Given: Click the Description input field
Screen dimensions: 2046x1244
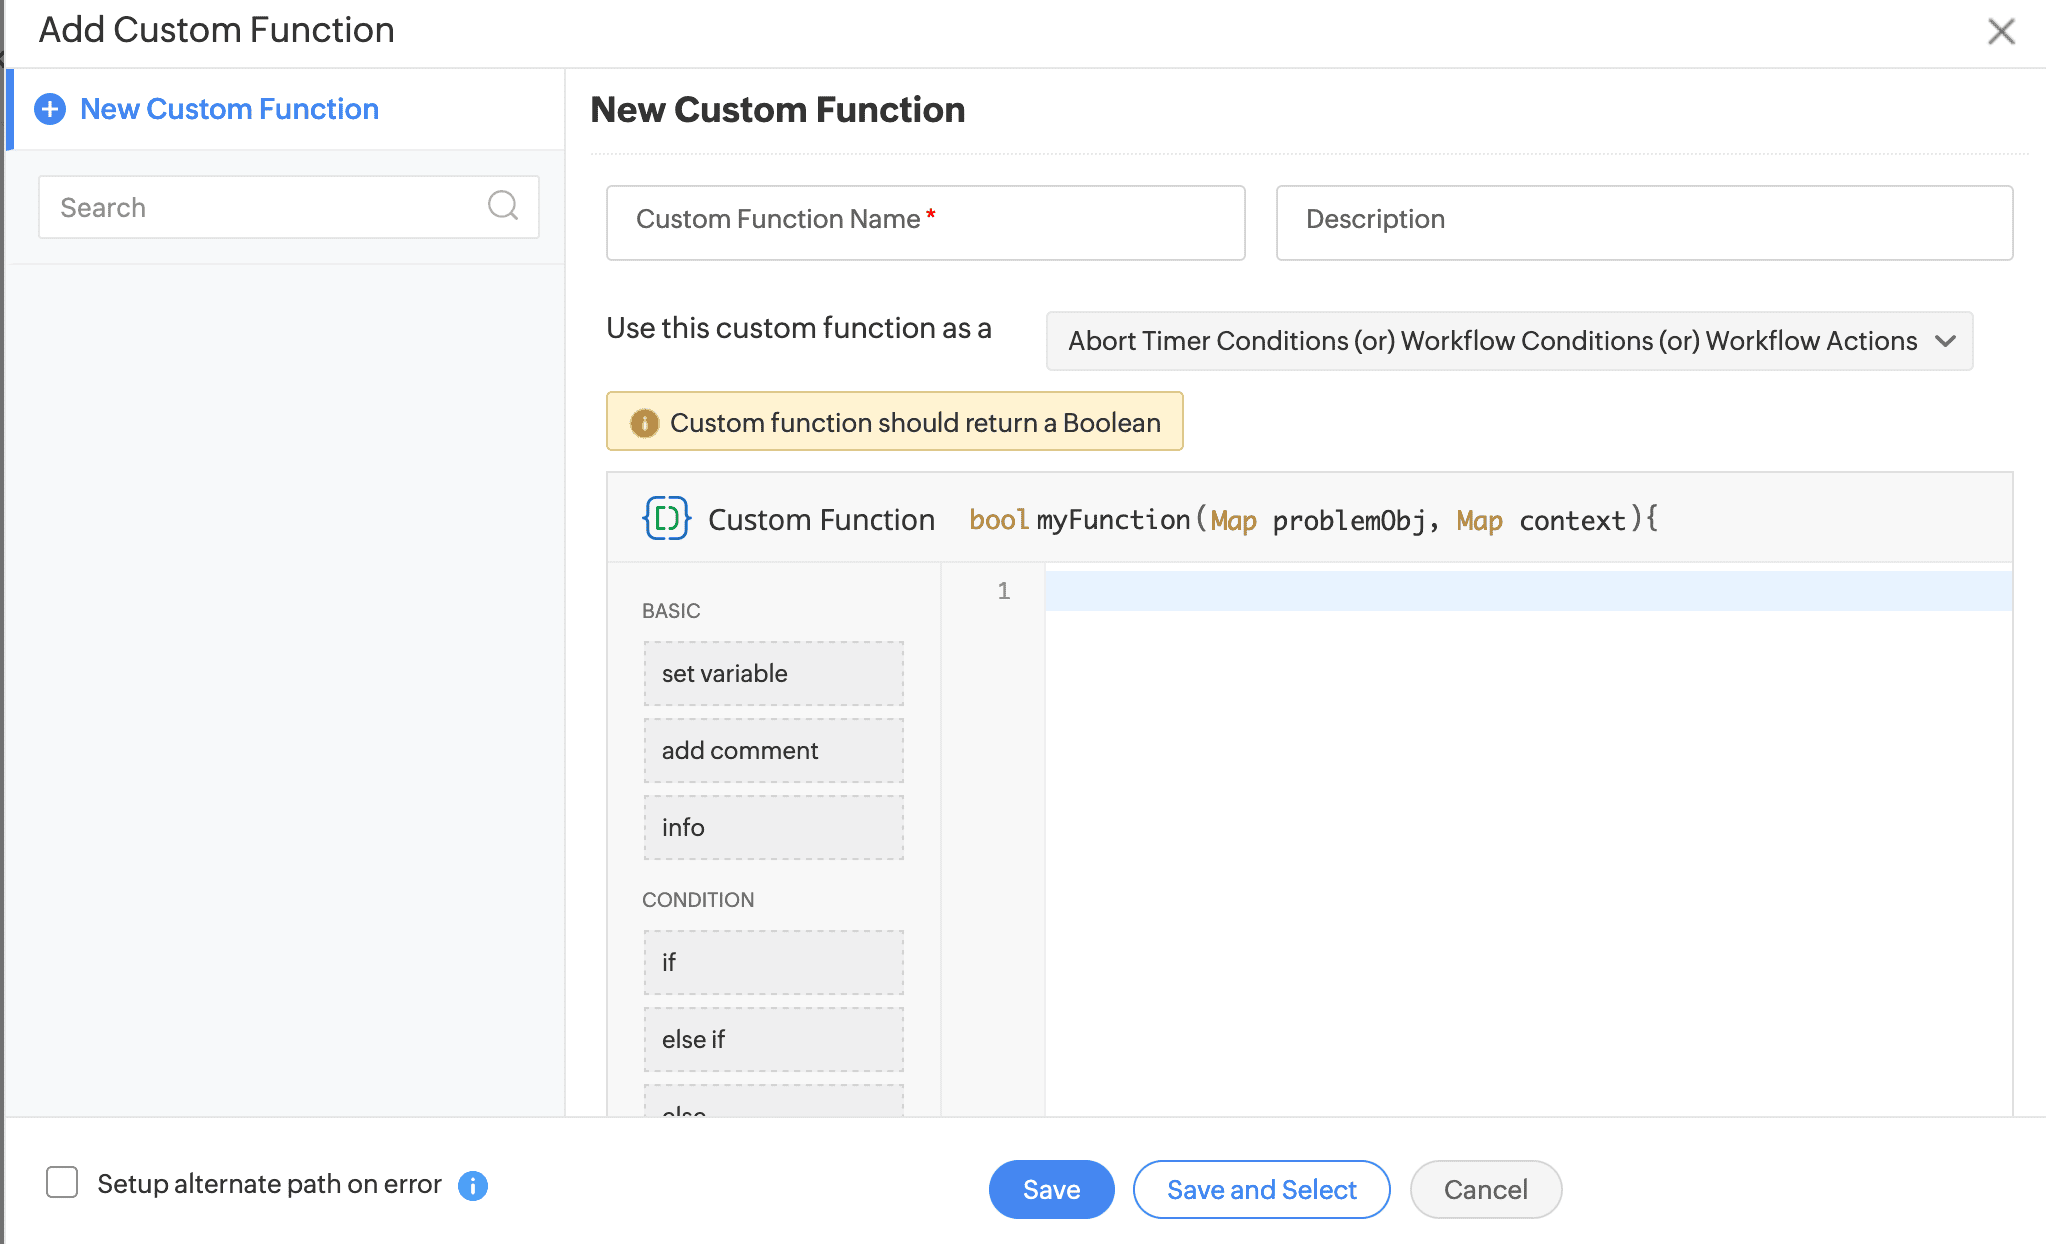Looking at the screenshot, I should click(1643, 222).
